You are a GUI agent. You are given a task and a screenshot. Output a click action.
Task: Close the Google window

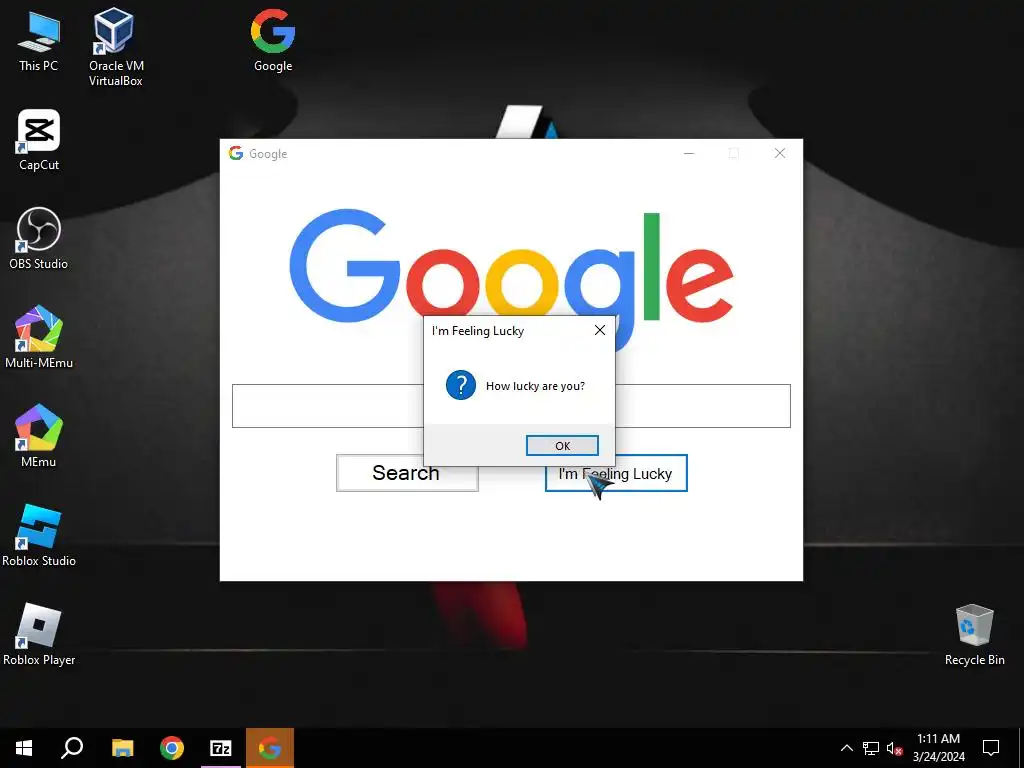pos(780,153)
